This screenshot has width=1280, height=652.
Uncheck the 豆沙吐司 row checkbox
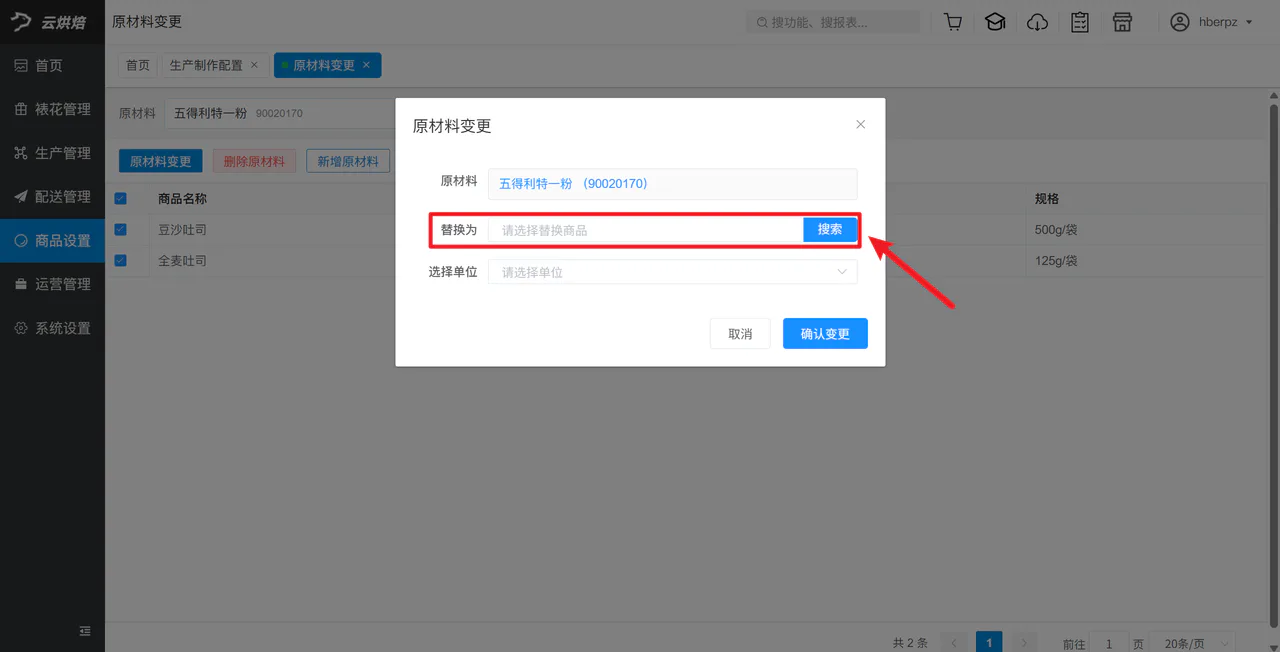click(x=121, y=229)
